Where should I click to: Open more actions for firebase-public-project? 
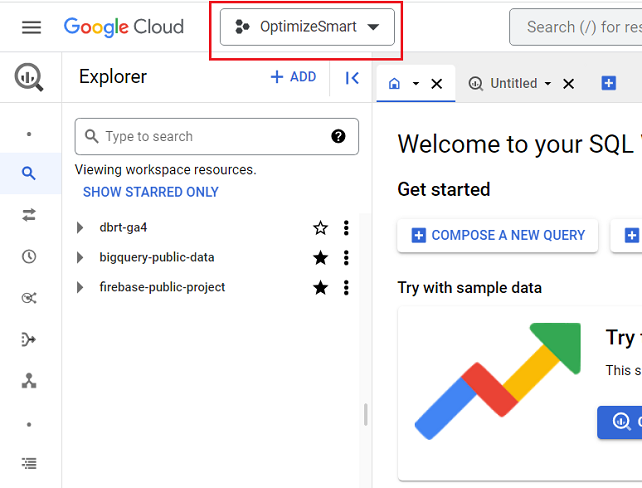(346, 288)
